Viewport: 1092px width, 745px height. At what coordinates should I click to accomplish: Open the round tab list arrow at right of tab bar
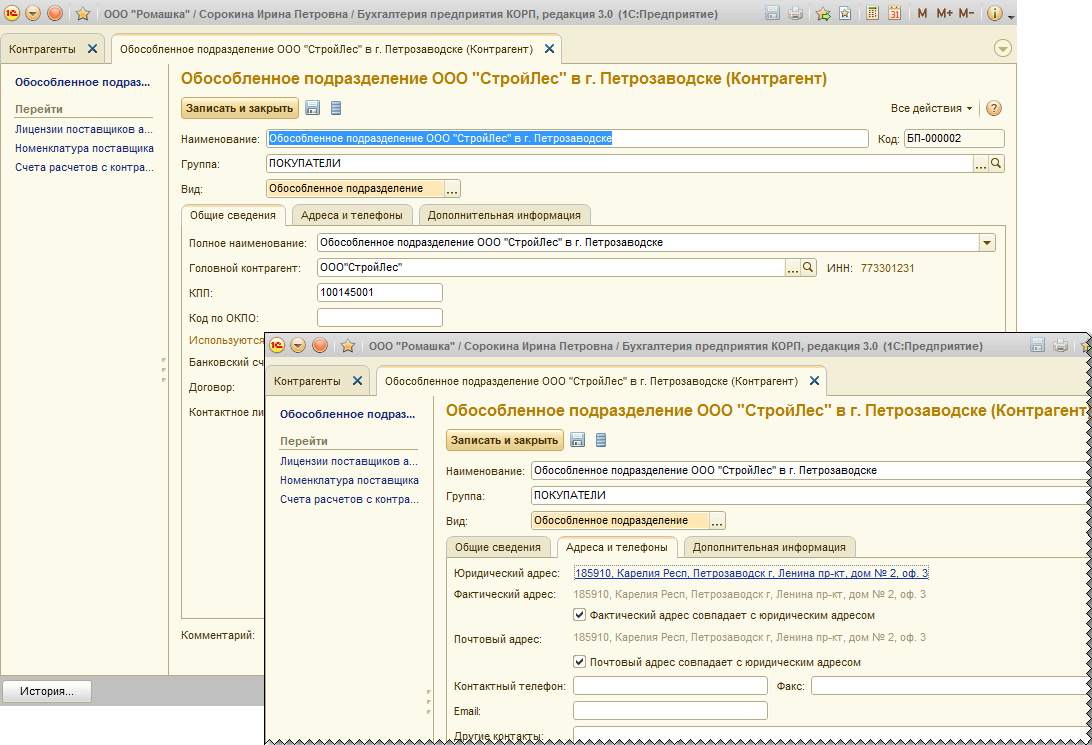point(1003,48)
